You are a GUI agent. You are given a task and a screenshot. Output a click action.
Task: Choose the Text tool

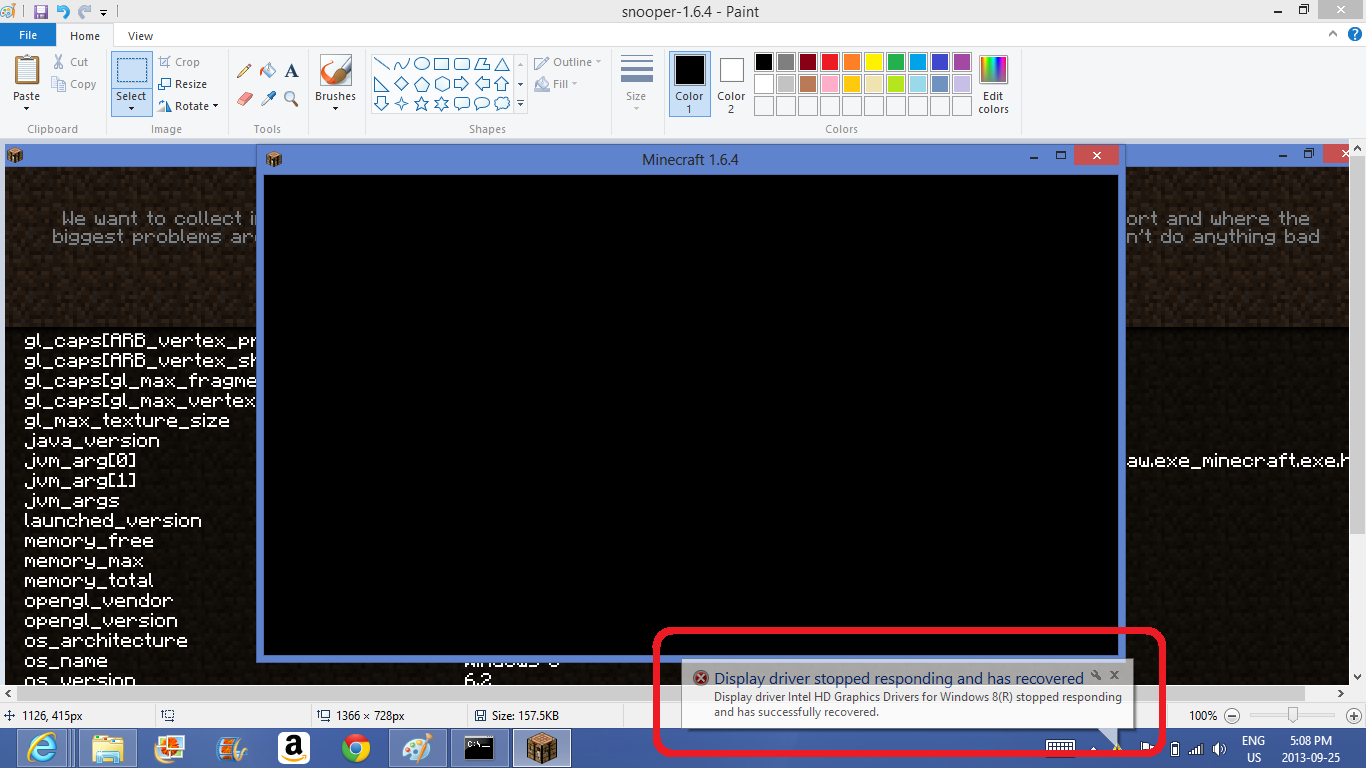tap(292, 71)
